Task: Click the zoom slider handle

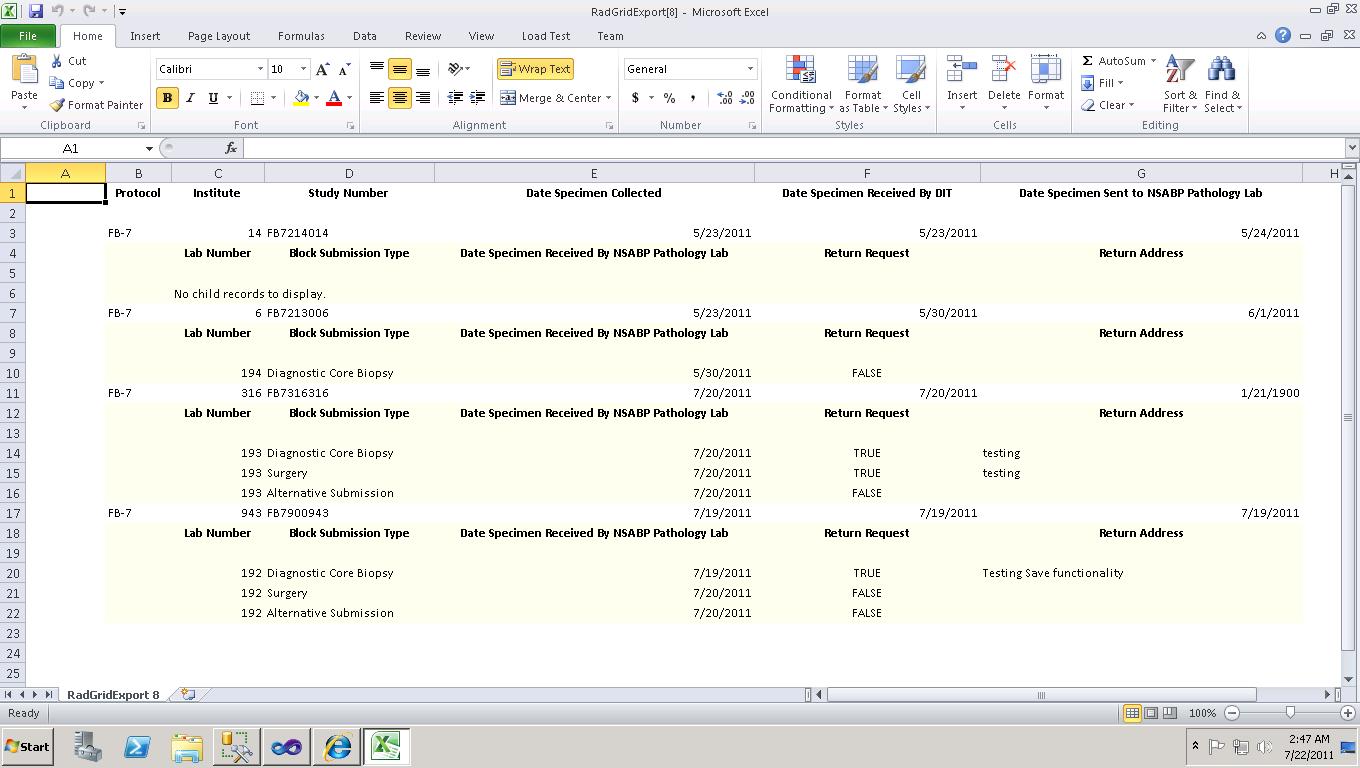Action: tap(1290, 713)
